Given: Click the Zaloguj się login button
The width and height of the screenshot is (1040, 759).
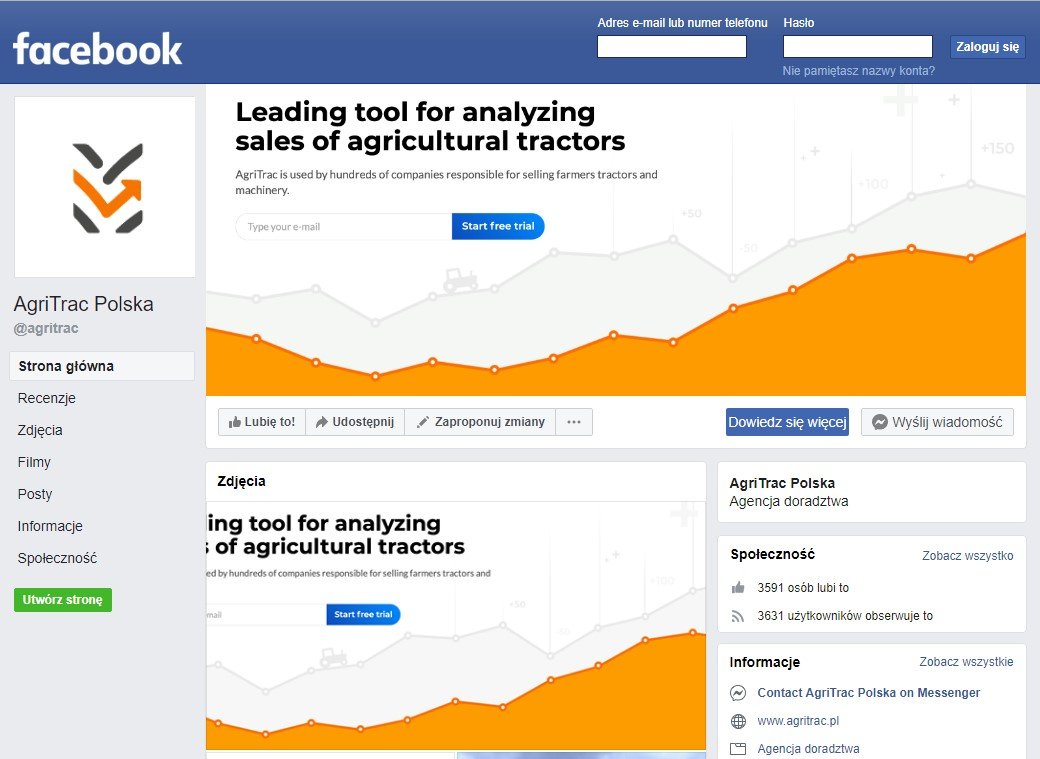Looking at the screenshot, I should tap(988, 46).
